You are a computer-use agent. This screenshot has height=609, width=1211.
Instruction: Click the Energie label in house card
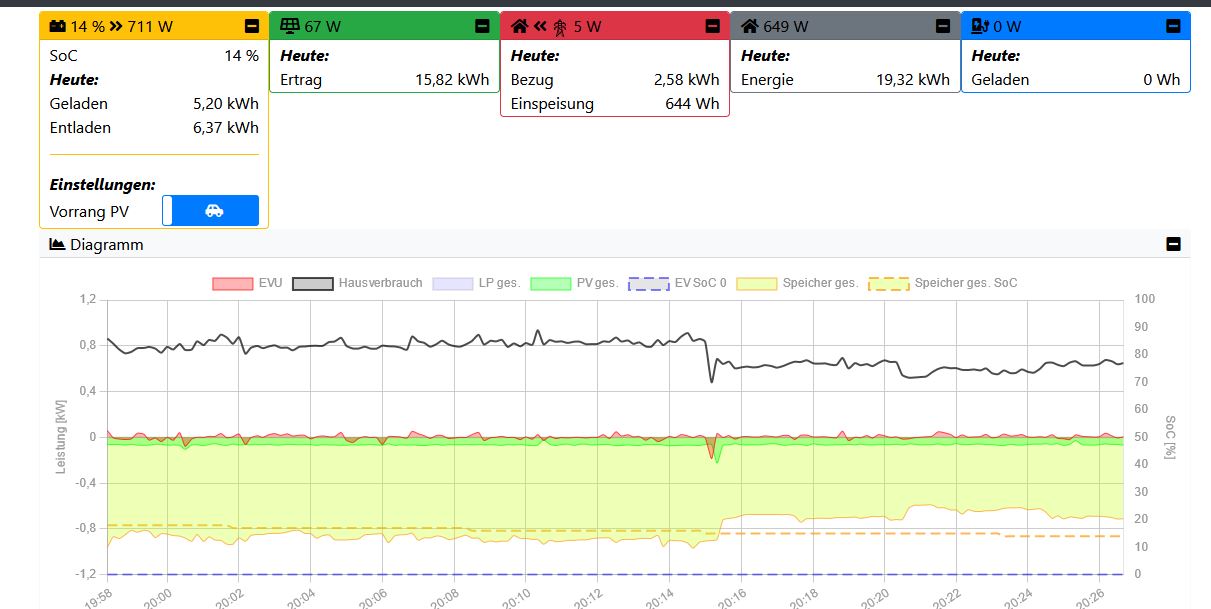click(767, 80)
